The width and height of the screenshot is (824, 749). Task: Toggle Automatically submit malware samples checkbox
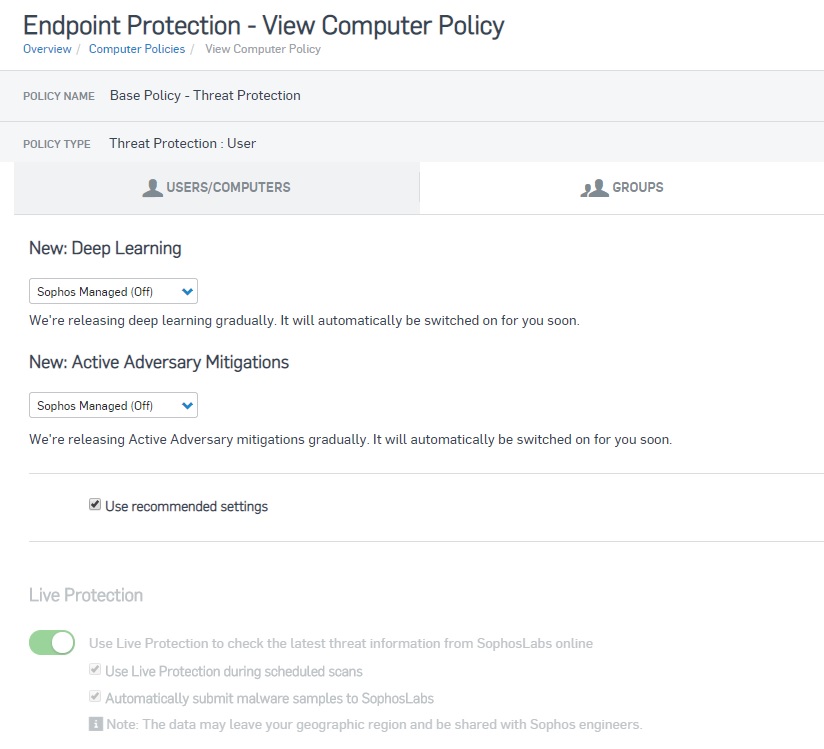(95, 697)
